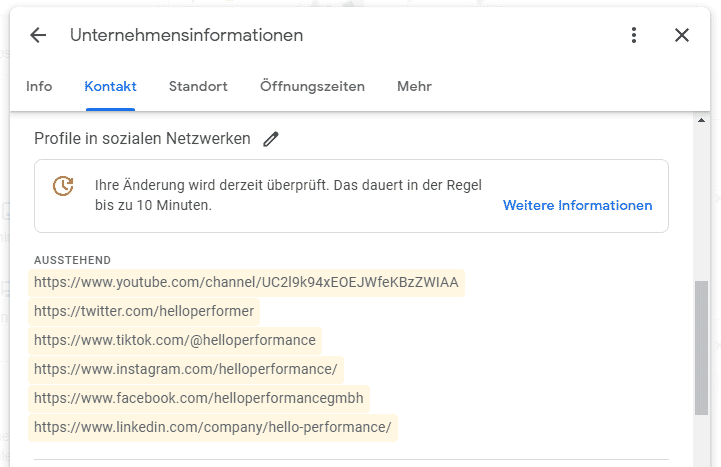Go back using the arrow icon
Viewport: 721px width, 467px height.
38,35
